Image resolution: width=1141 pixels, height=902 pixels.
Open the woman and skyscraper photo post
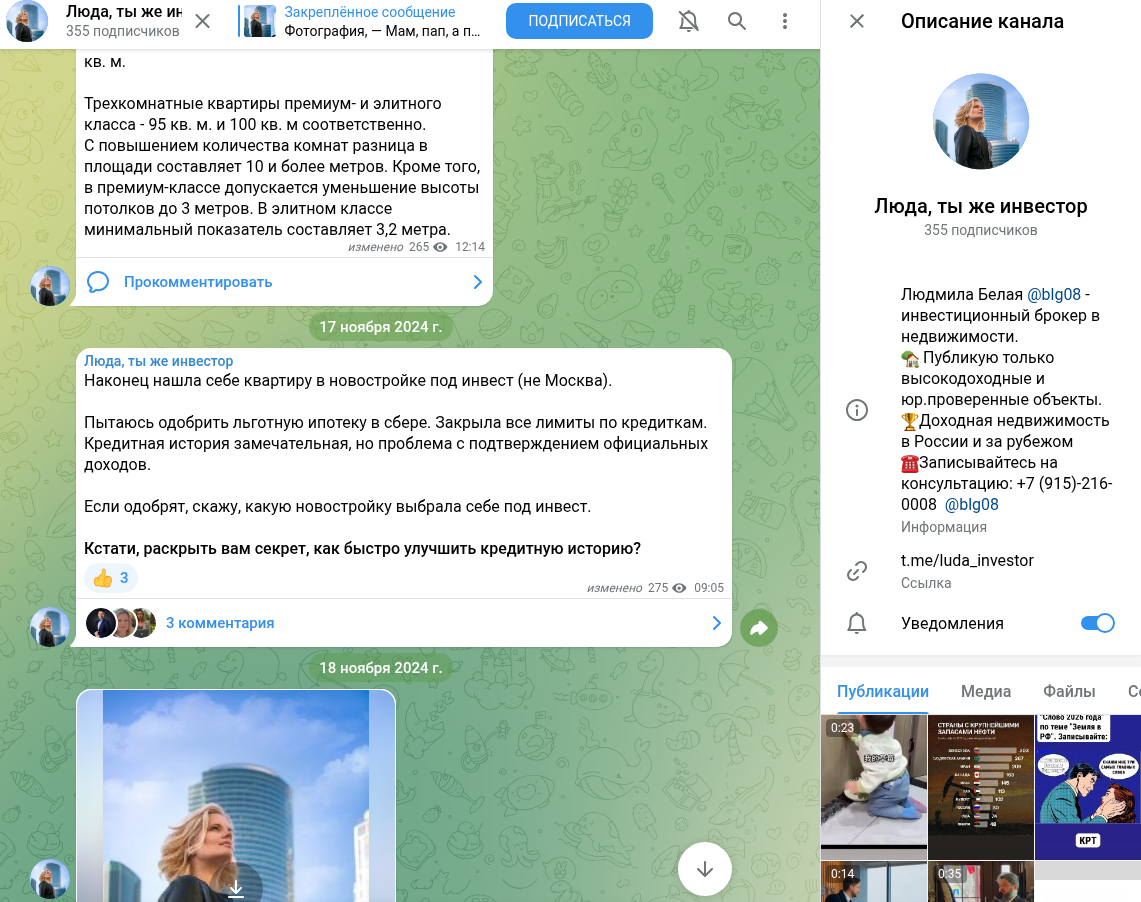[236, 796]
